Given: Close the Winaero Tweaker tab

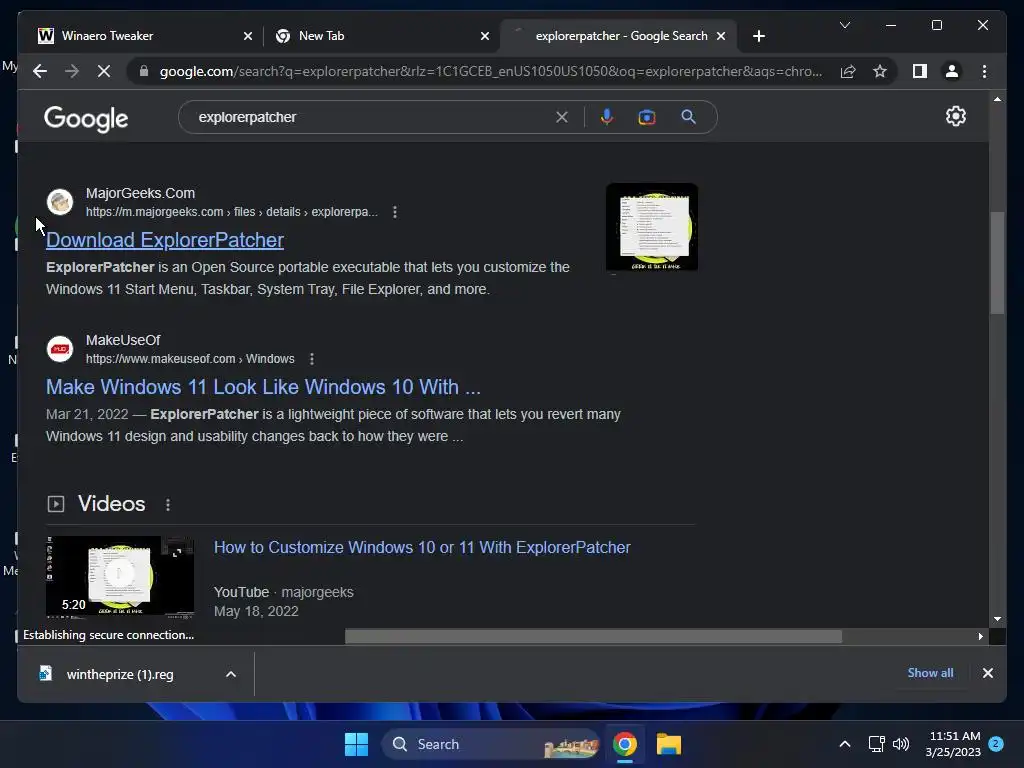Looking at the screenshot, I should pos(248,37).
